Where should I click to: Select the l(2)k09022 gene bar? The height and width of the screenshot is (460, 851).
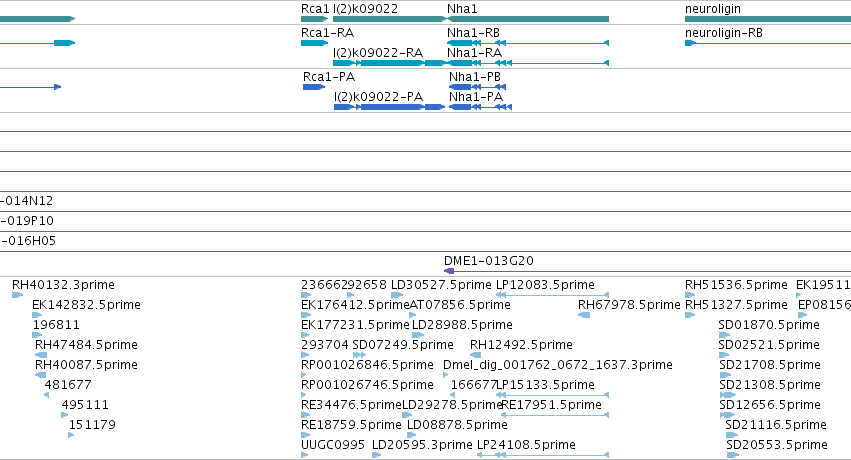coord(390,19)
